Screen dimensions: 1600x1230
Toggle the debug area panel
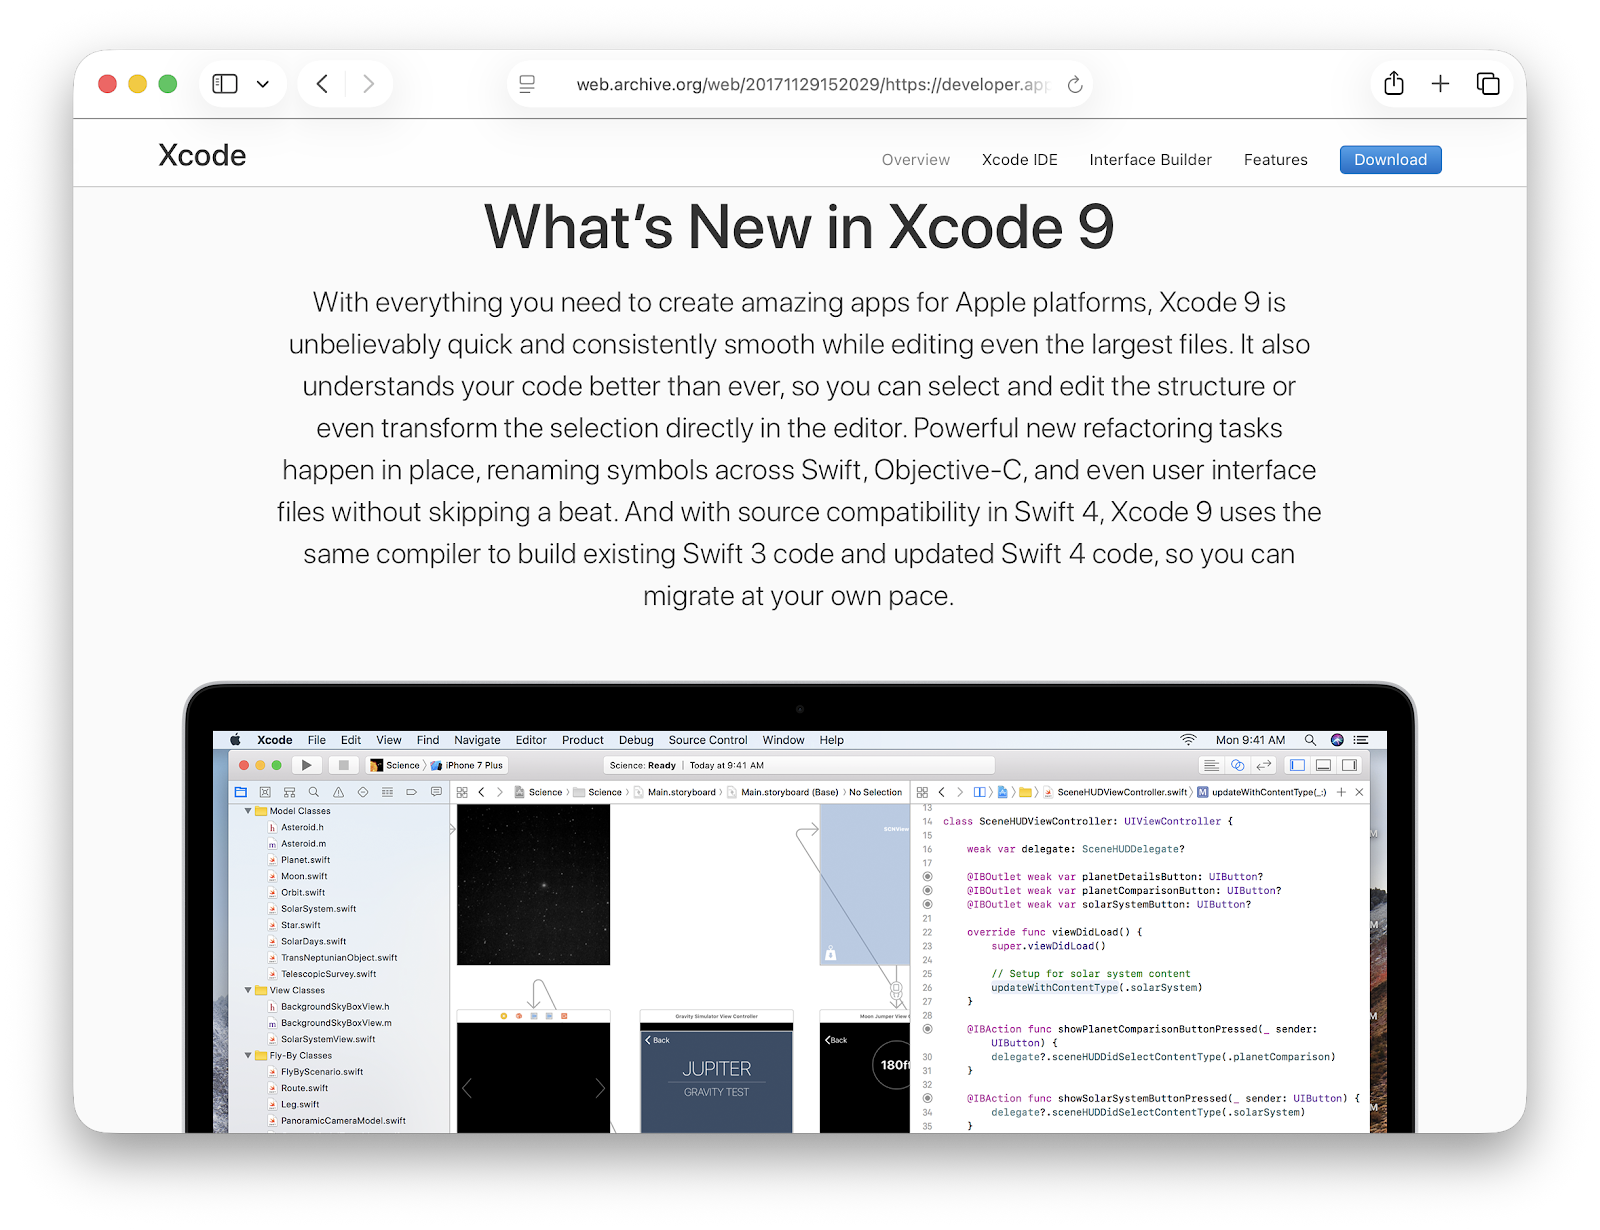coord(1323,765)
